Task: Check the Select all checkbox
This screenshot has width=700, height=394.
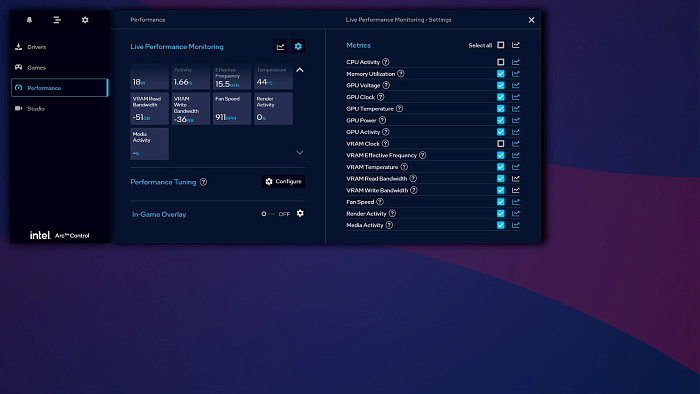Action: [x=500, y=45]
